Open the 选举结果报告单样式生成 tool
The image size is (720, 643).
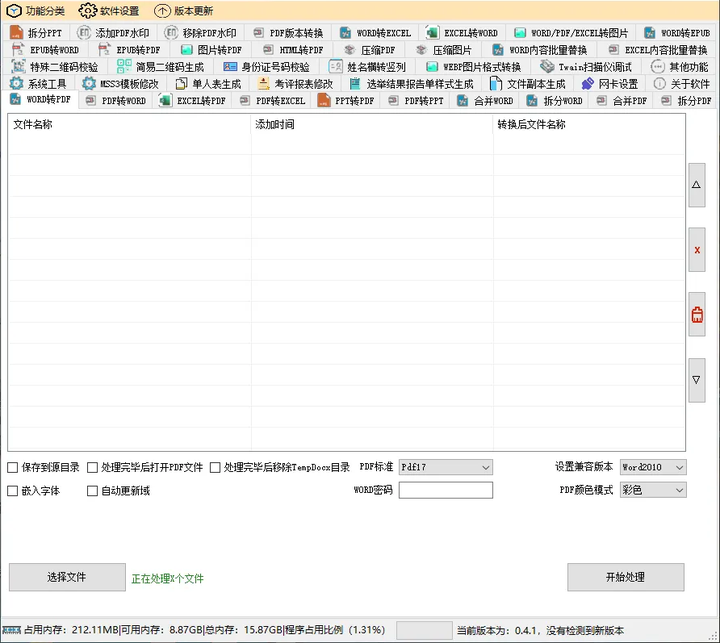coord(411,84)
